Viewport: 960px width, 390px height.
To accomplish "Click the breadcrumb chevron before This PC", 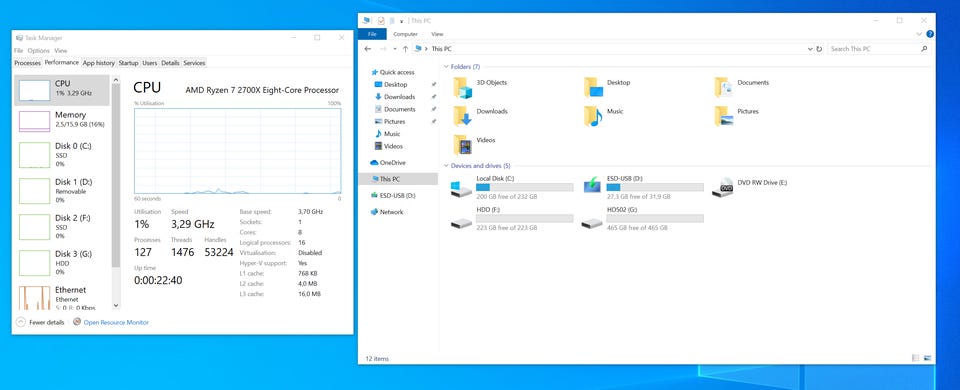I will pos(426,49).
